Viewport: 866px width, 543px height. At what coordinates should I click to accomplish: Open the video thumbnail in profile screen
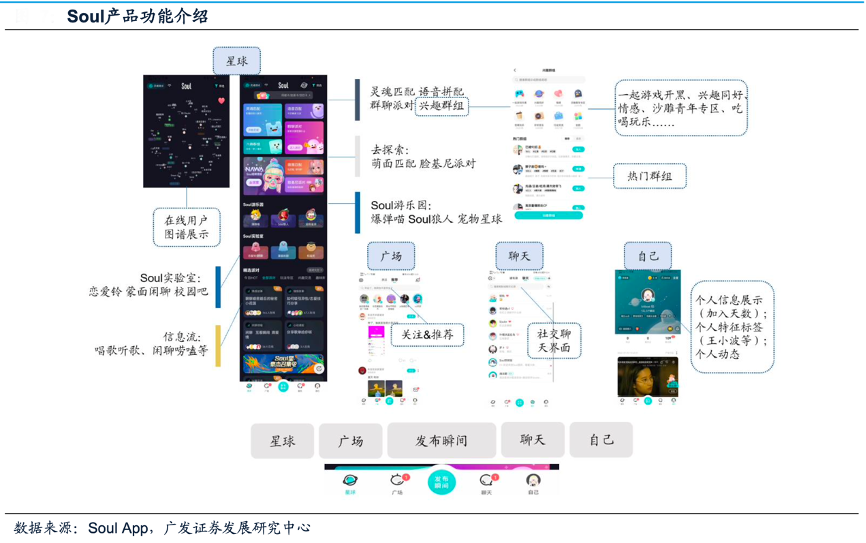(x=647, y=378)
